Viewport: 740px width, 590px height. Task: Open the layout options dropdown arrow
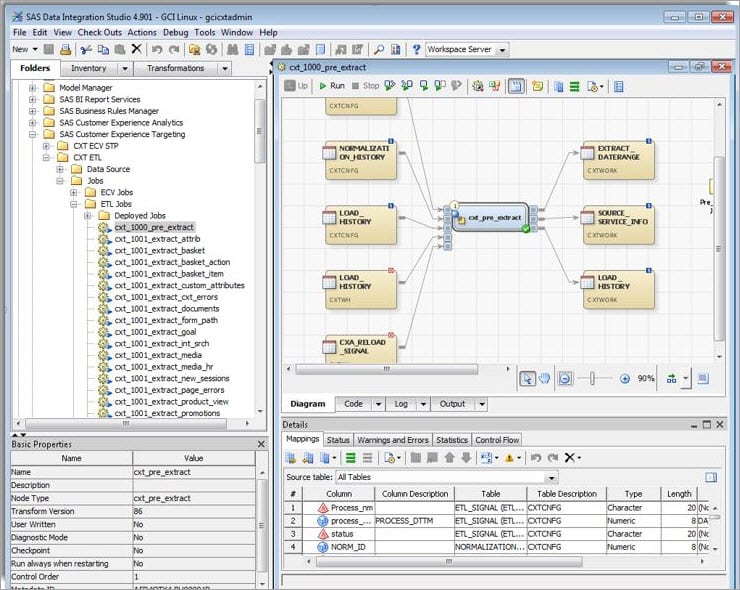point(685,379)
